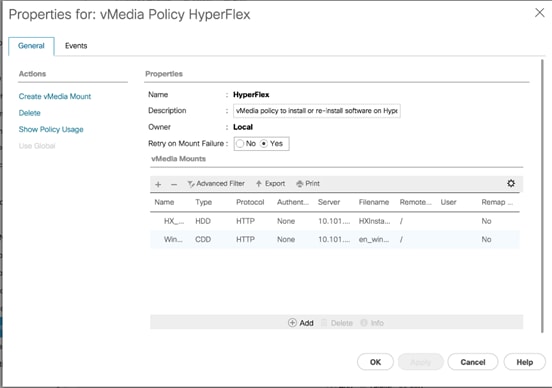Select the General tab
552x388 pixels.
click(x=31, y=46)
